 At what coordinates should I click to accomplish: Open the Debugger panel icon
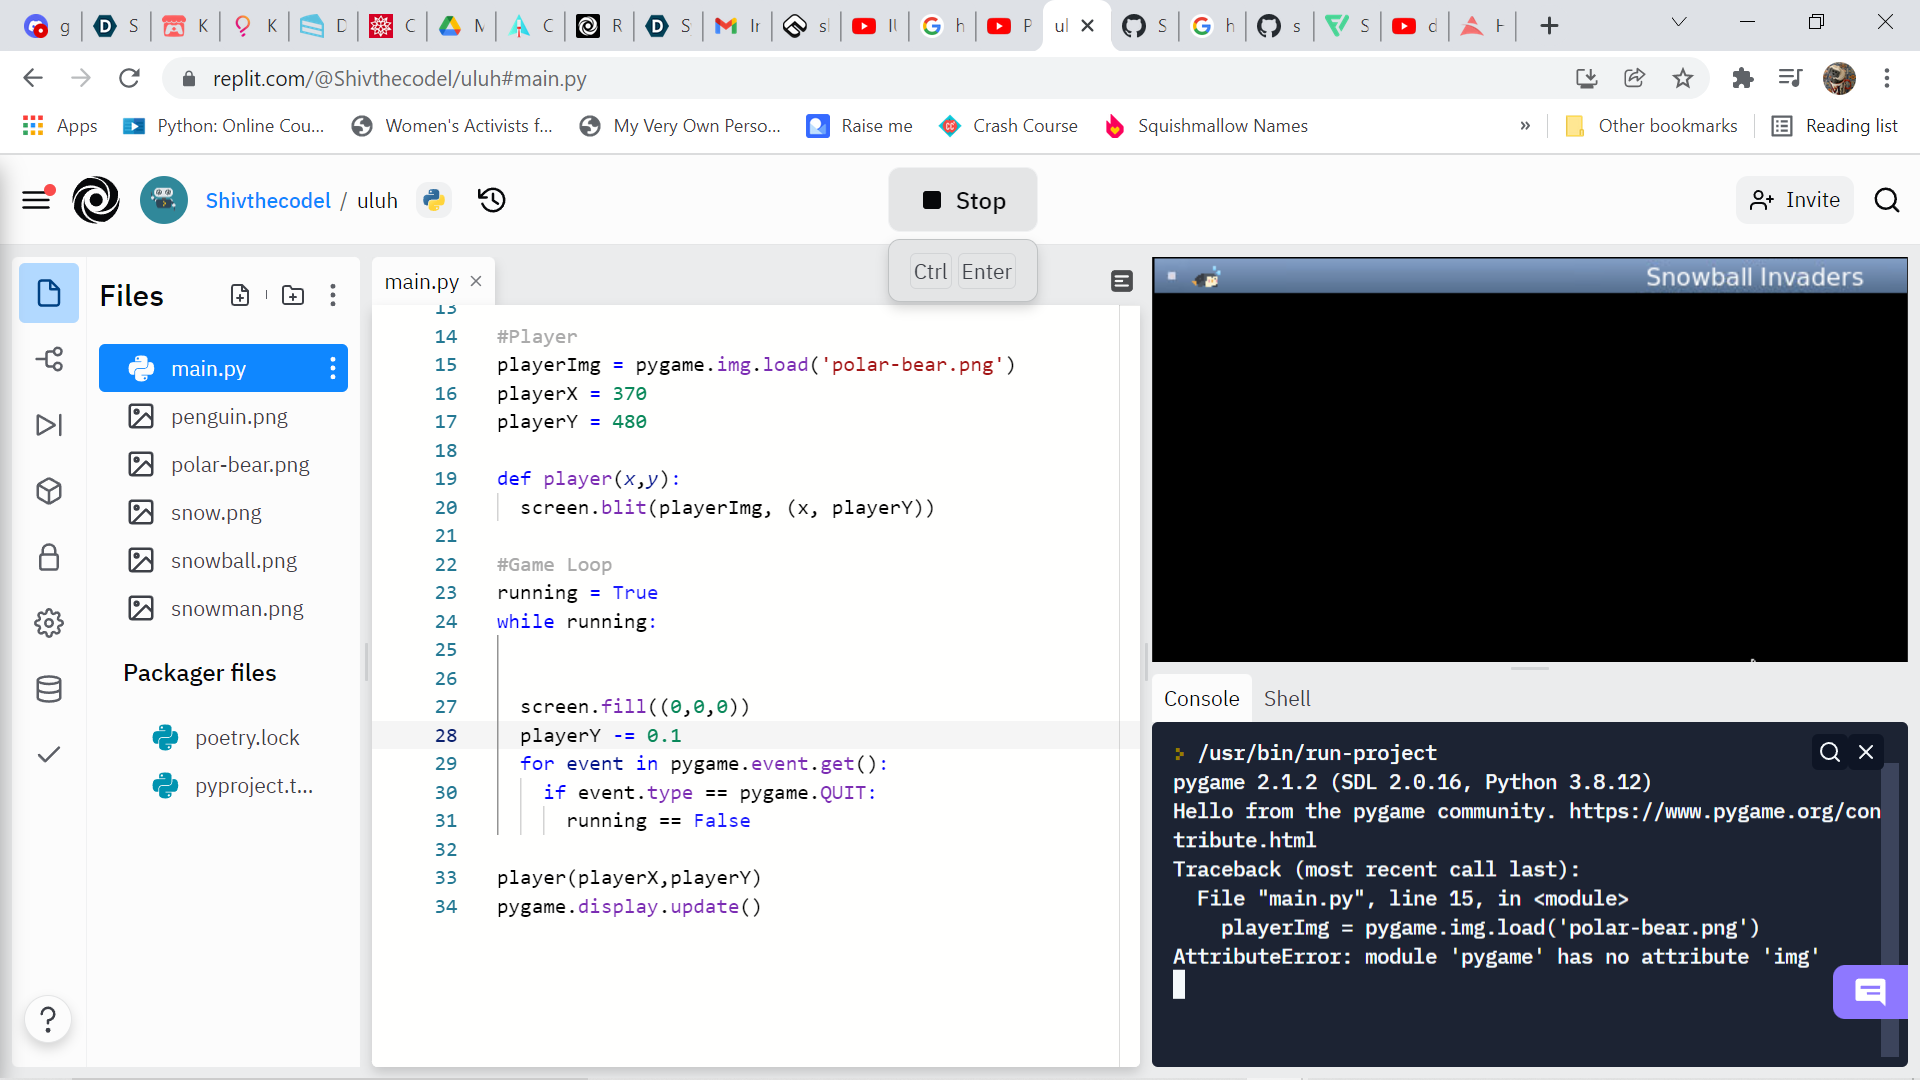click(x=49, y=425)
